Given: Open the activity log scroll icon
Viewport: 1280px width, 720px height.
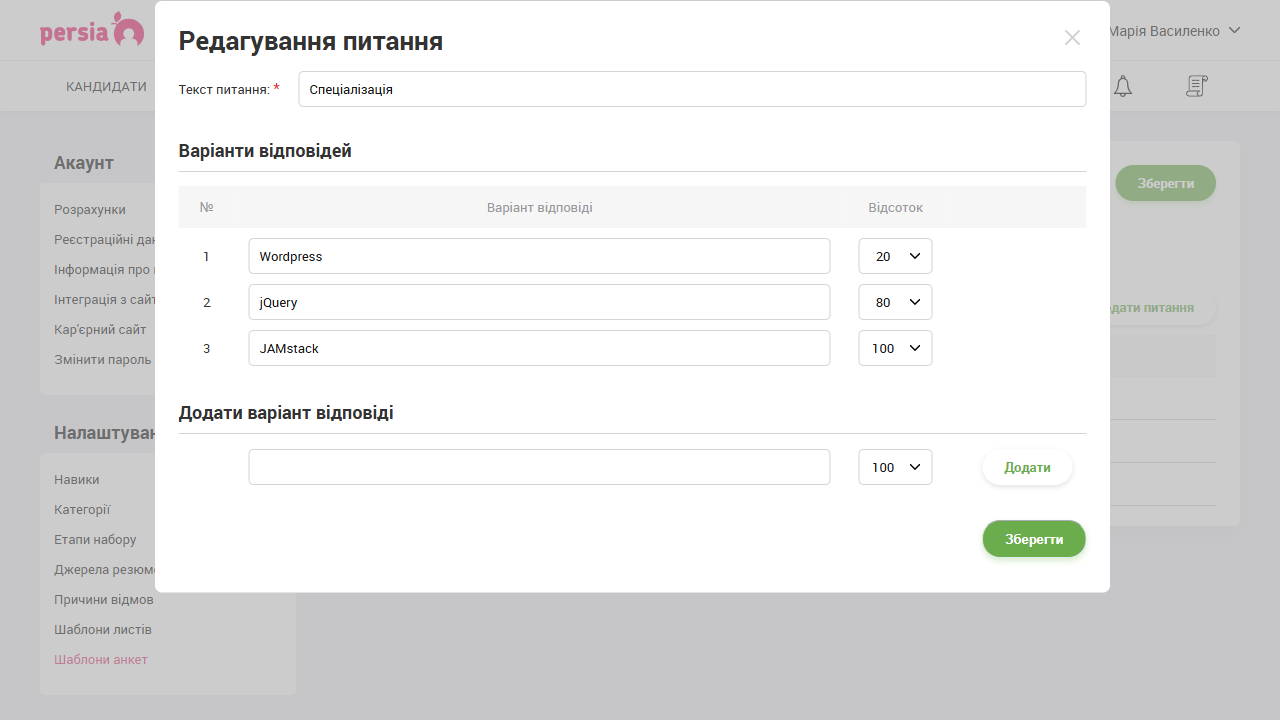Looking at the screenshot, I should pyautogui.click(x=1196, y=86).
